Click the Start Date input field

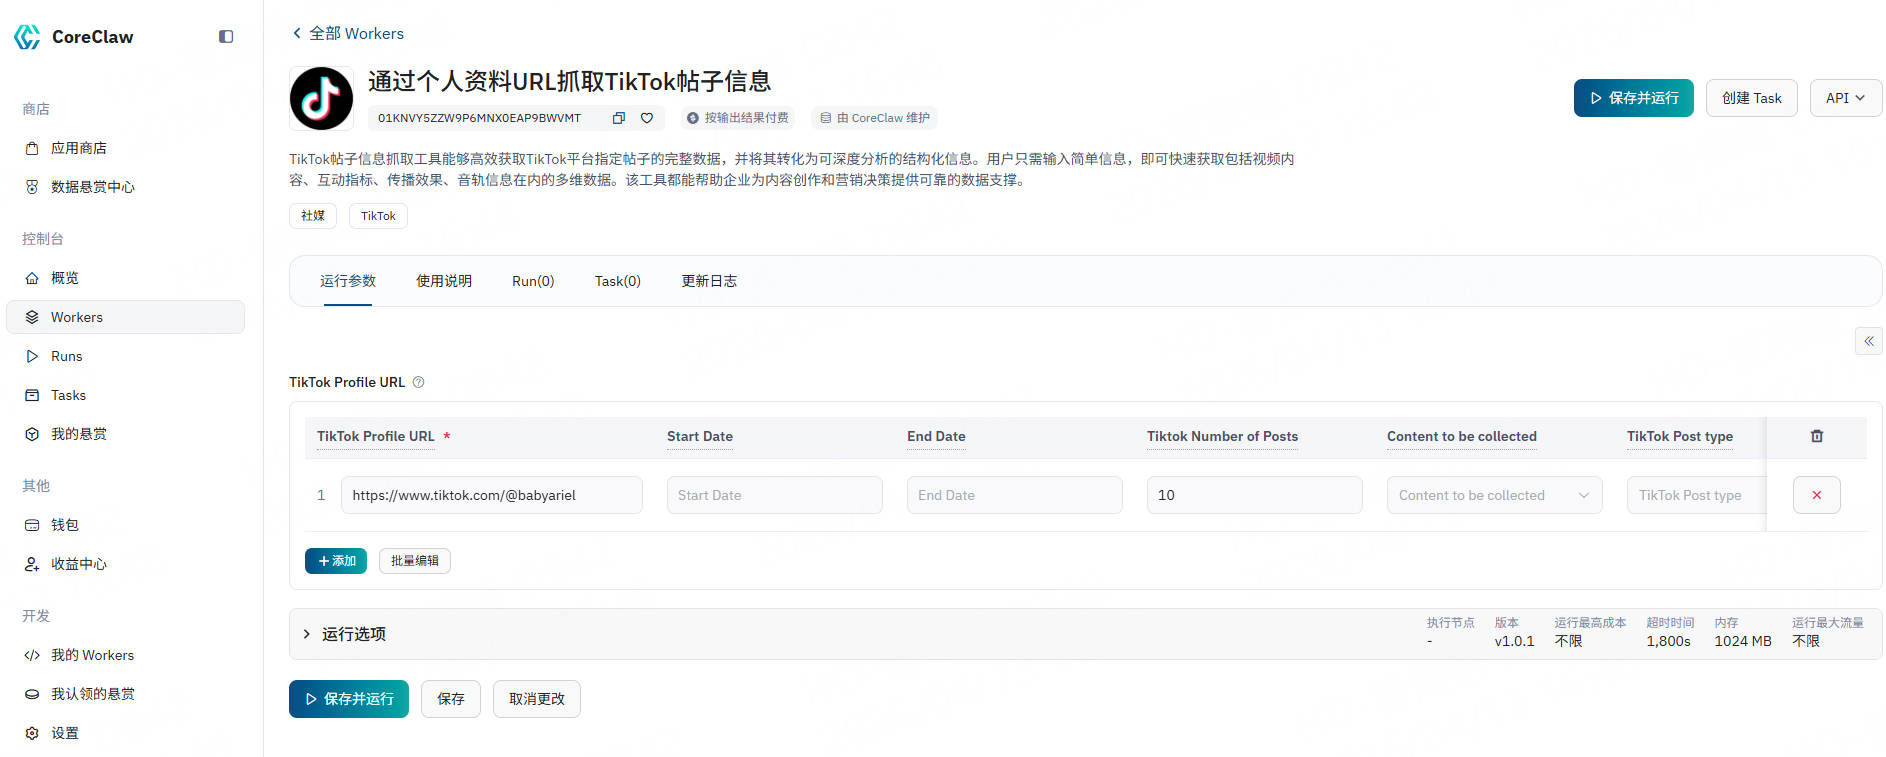[774, 495]
